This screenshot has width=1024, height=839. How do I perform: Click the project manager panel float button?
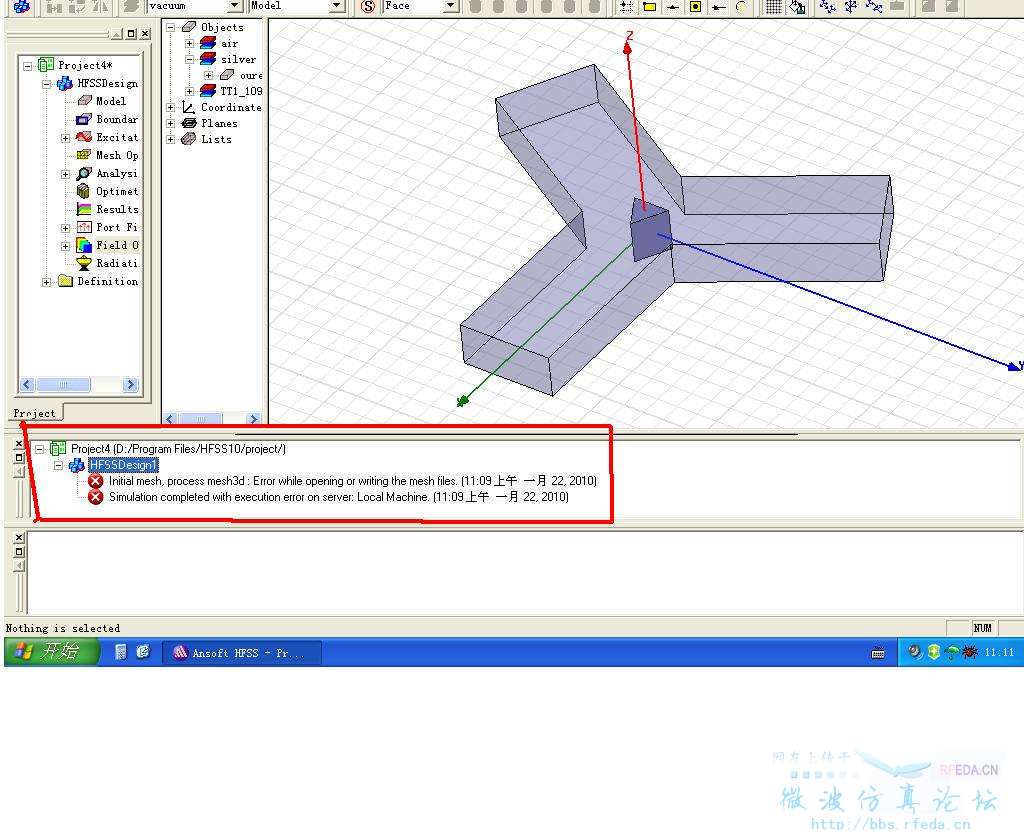[131, 34]
